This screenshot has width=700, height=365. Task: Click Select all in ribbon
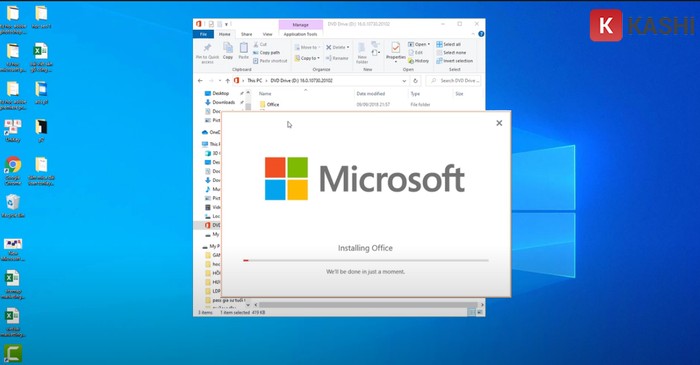tap(449, 44)
